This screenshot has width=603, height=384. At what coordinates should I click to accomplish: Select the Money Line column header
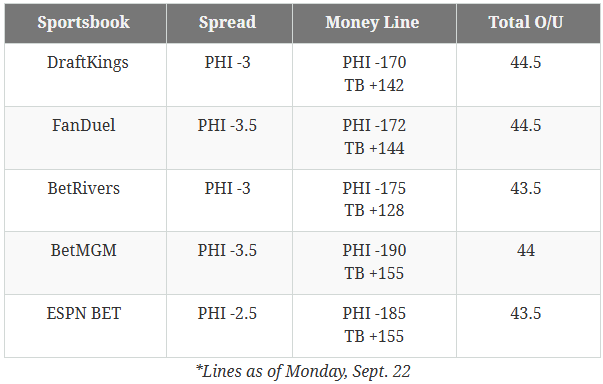pyautogui.click(x=372, y=22)
